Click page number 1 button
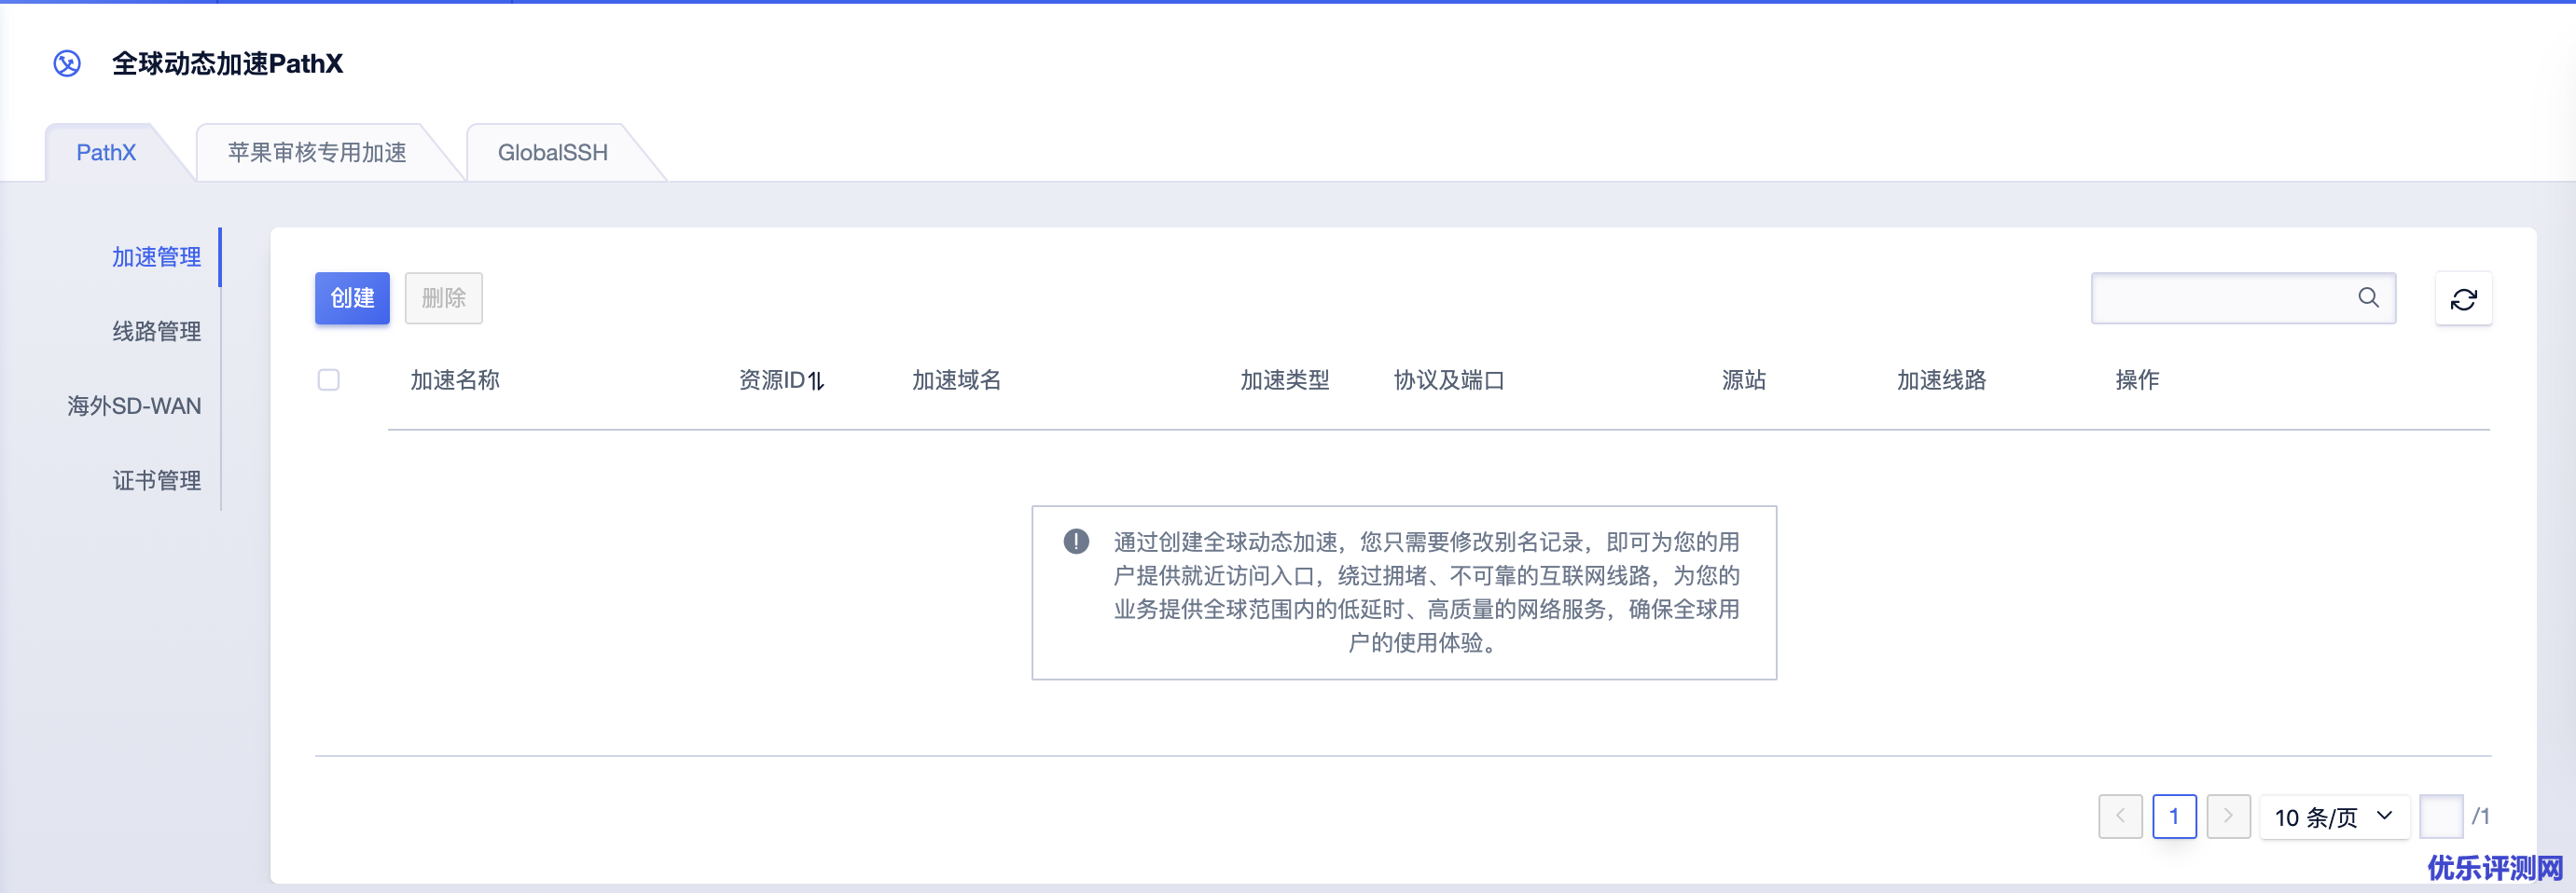The height and width of the screenshot is (893, 2576). 2174,816
